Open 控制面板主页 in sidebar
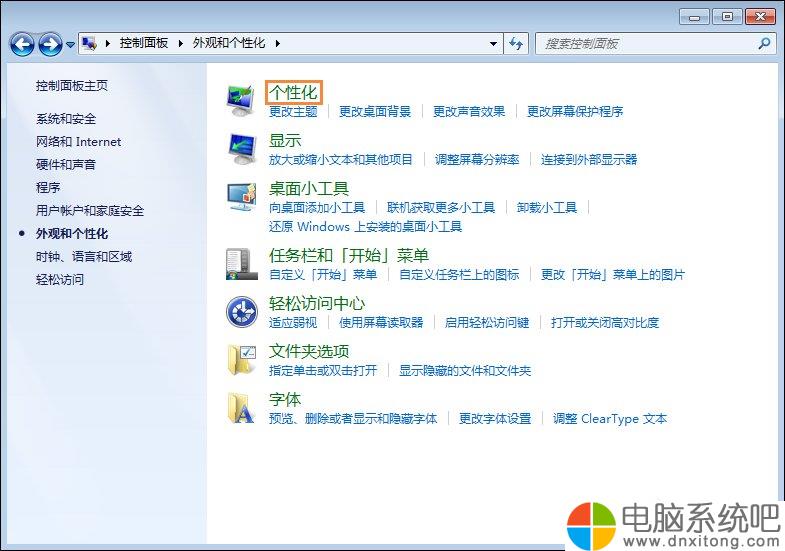The height and width of the screenshot is (551, 785). click(72, 86)
